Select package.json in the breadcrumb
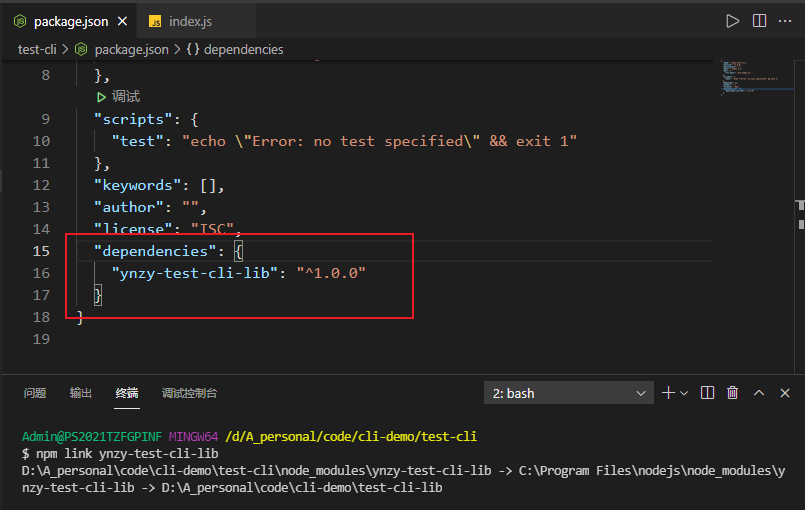The image size is (805, 510). [131, 50]
